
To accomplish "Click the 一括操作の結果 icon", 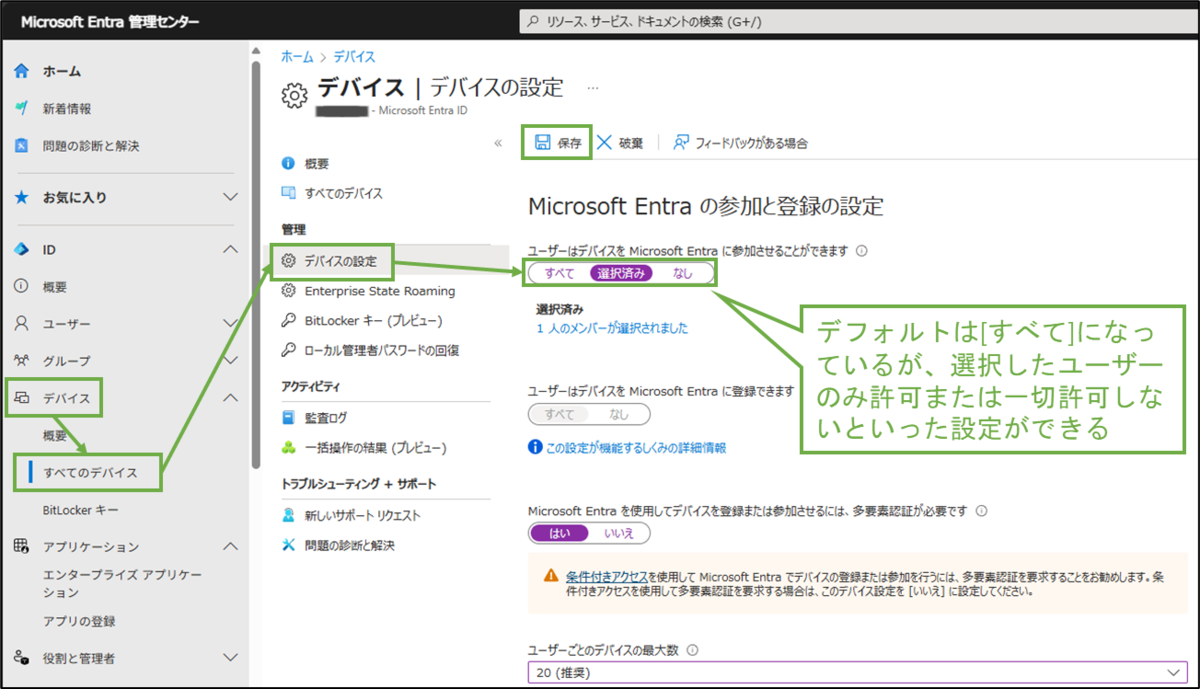I will click(x=289, y=448).
